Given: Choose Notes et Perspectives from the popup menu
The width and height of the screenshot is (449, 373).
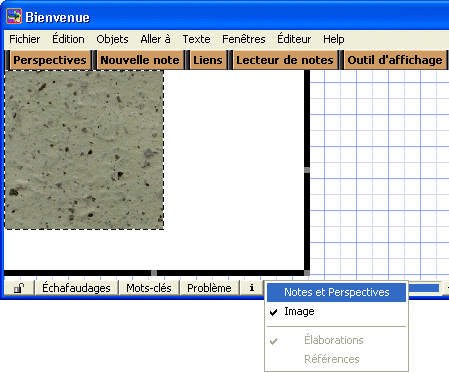Looking at the screenshot, I should click(336, 292).
